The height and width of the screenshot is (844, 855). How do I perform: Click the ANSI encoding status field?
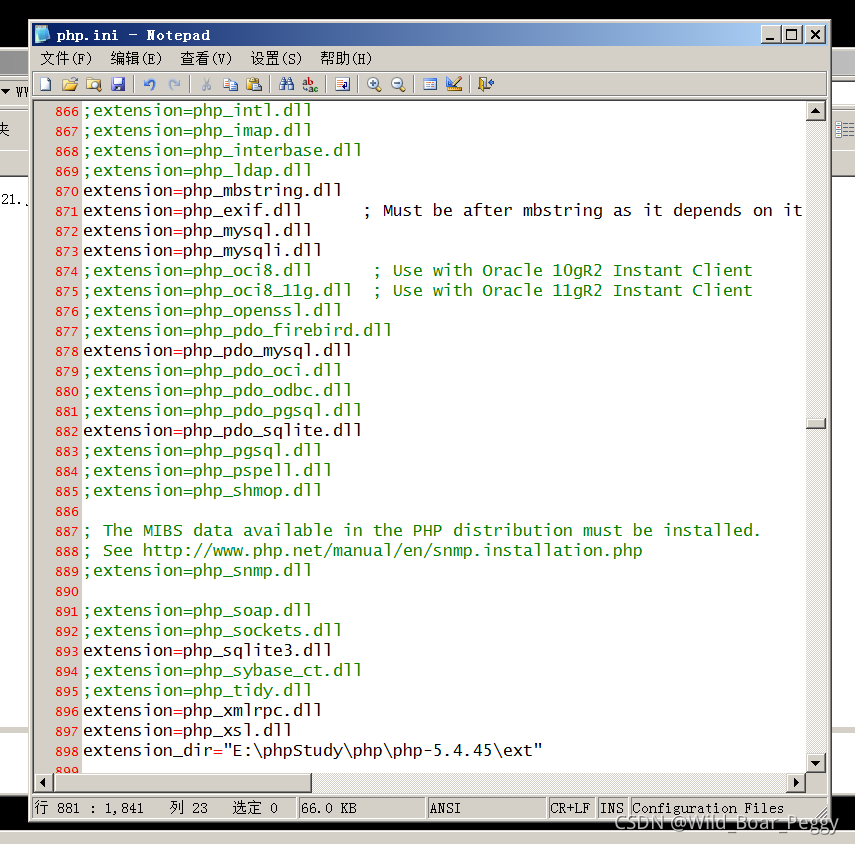[x=486, y=808]
